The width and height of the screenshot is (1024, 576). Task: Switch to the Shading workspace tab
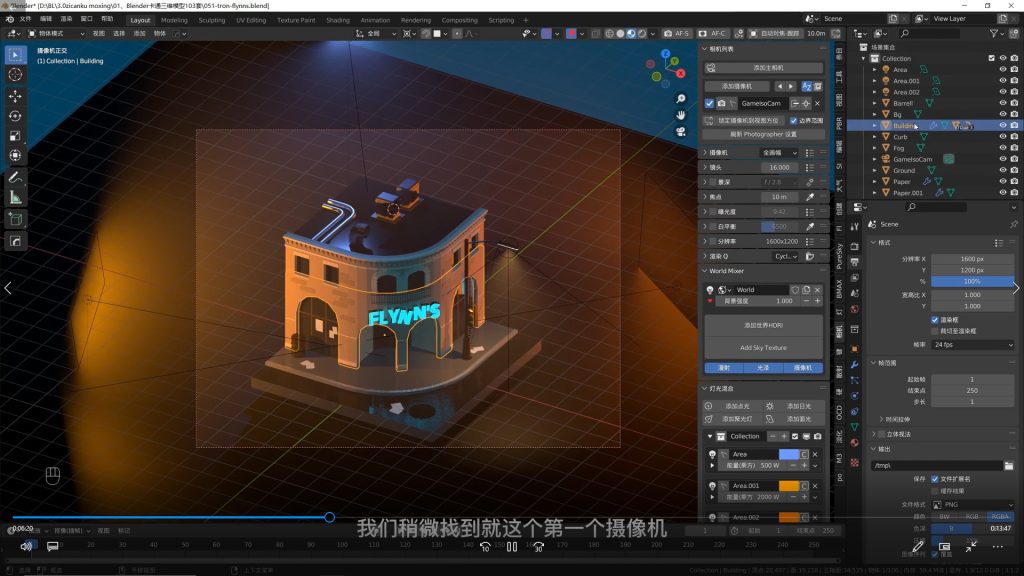click(x=338, y=20)
